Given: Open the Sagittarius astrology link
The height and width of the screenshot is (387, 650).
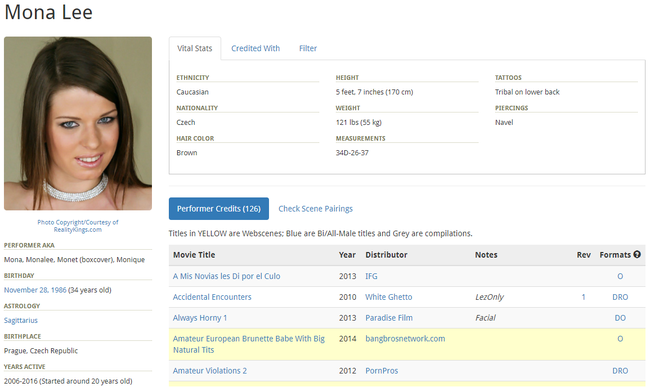Looking at the screenshot, I should 21,320.
